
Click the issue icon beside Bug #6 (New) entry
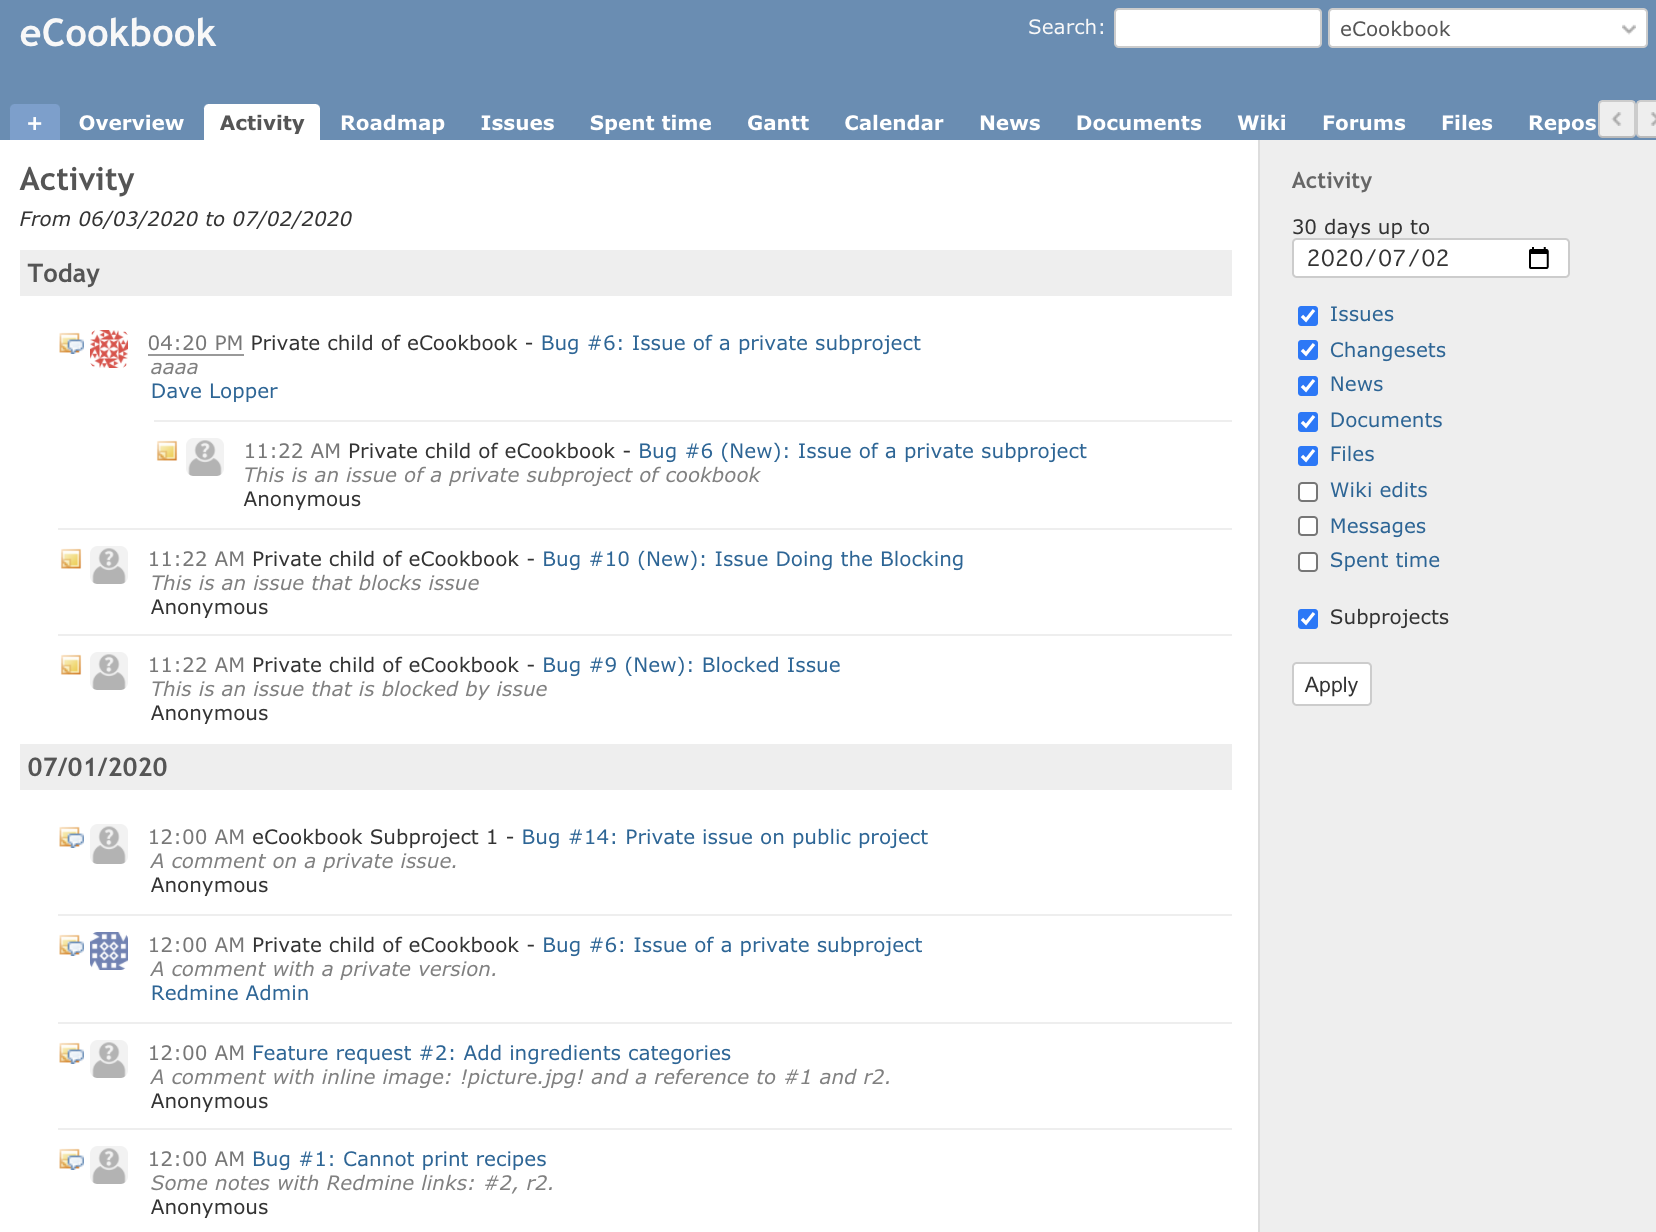pyautogui.click(x=167, y=452)
